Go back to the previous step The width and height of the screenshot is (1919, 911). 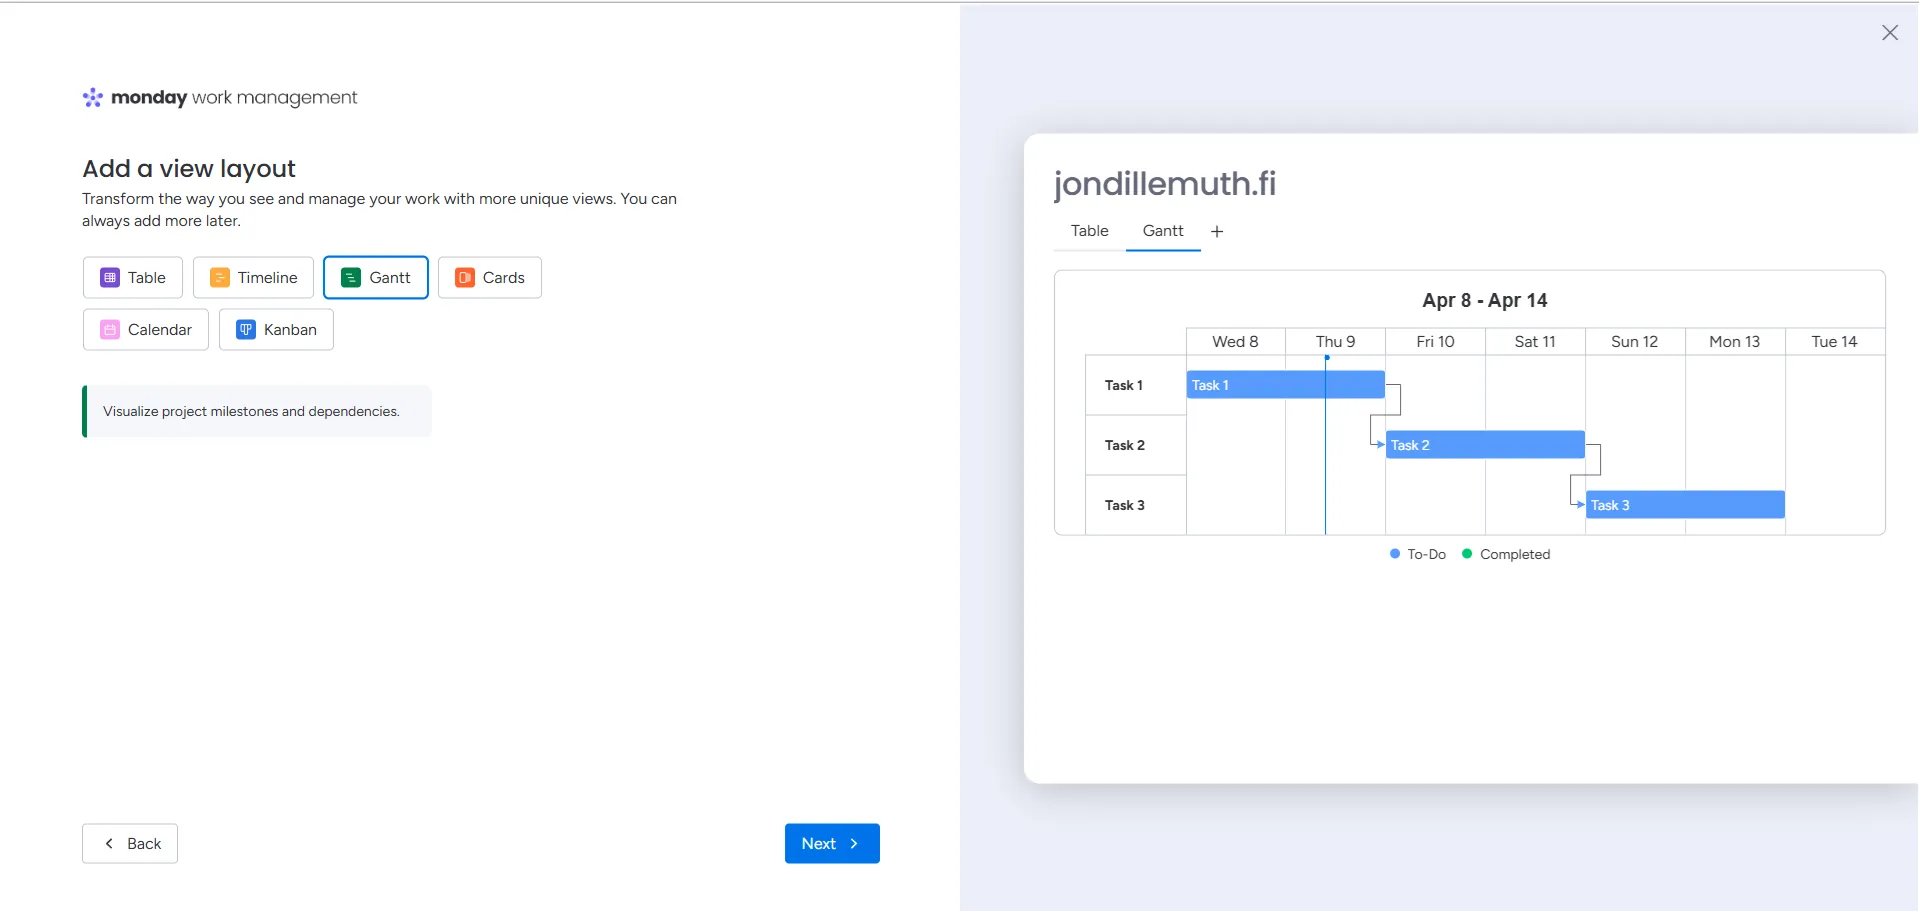click(130, 844)
